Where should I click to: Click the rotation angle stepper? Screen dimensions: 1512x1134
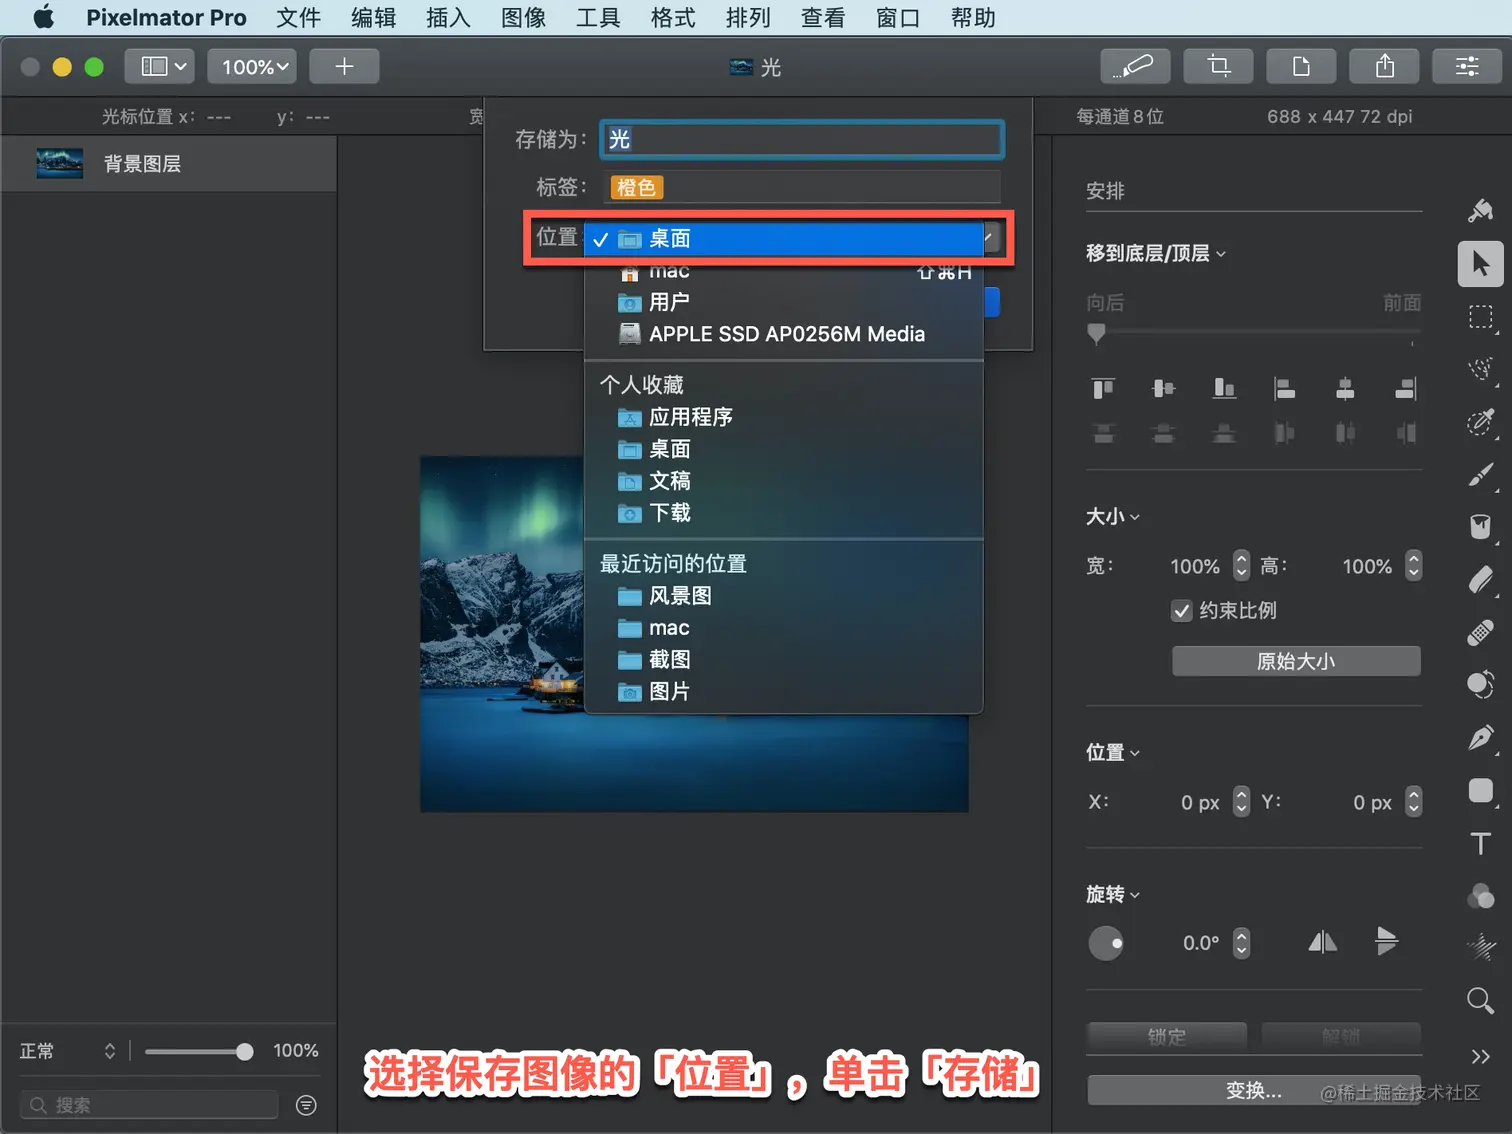(1241, 943)
